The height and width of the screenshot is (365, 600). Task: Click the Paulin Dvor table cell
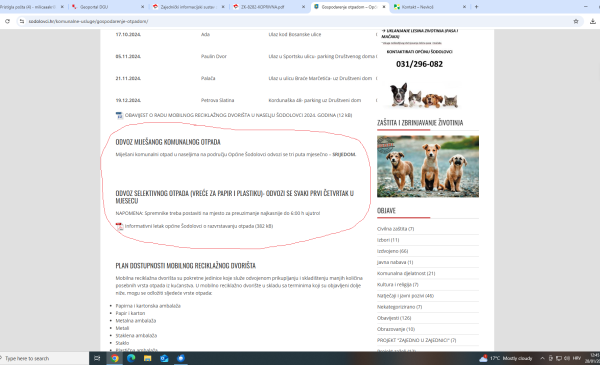214,56
